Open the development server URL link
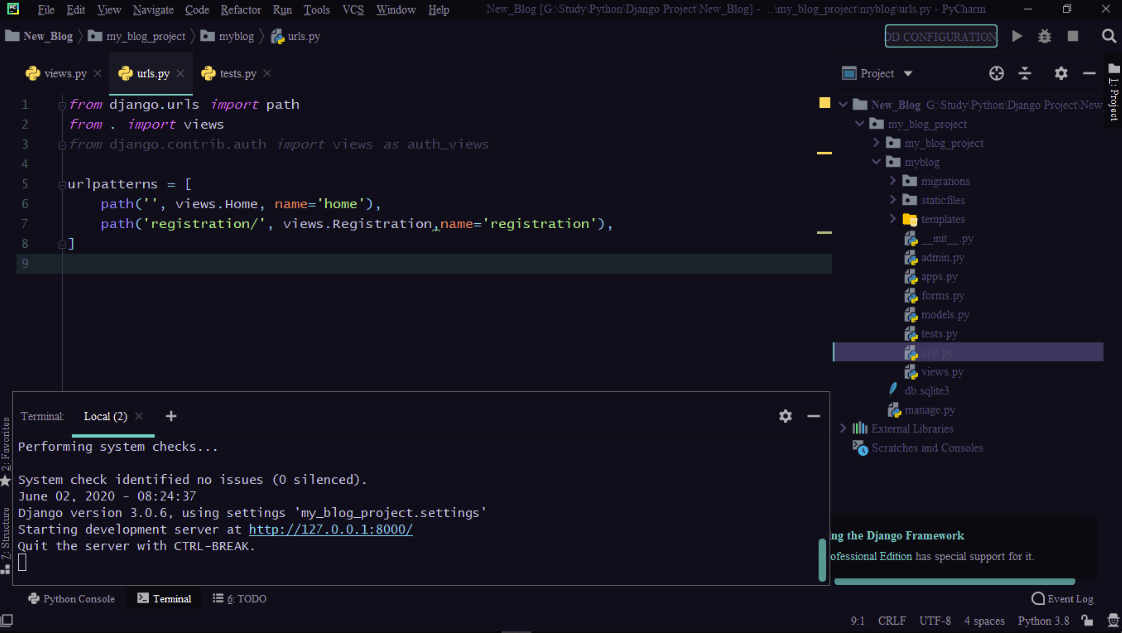The height and width of the screenshot is (633, 1122). pyautogui.click(x=331, y=529)
